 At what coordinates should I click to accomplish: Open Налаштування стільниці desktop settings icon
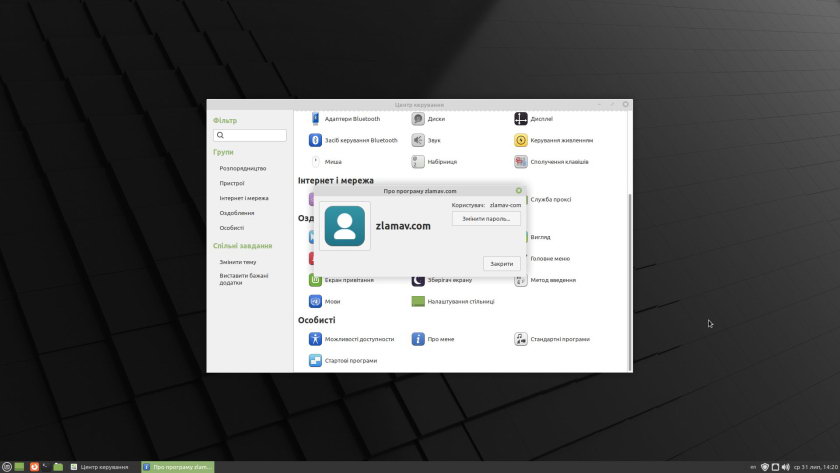click(x=418, y=302)
